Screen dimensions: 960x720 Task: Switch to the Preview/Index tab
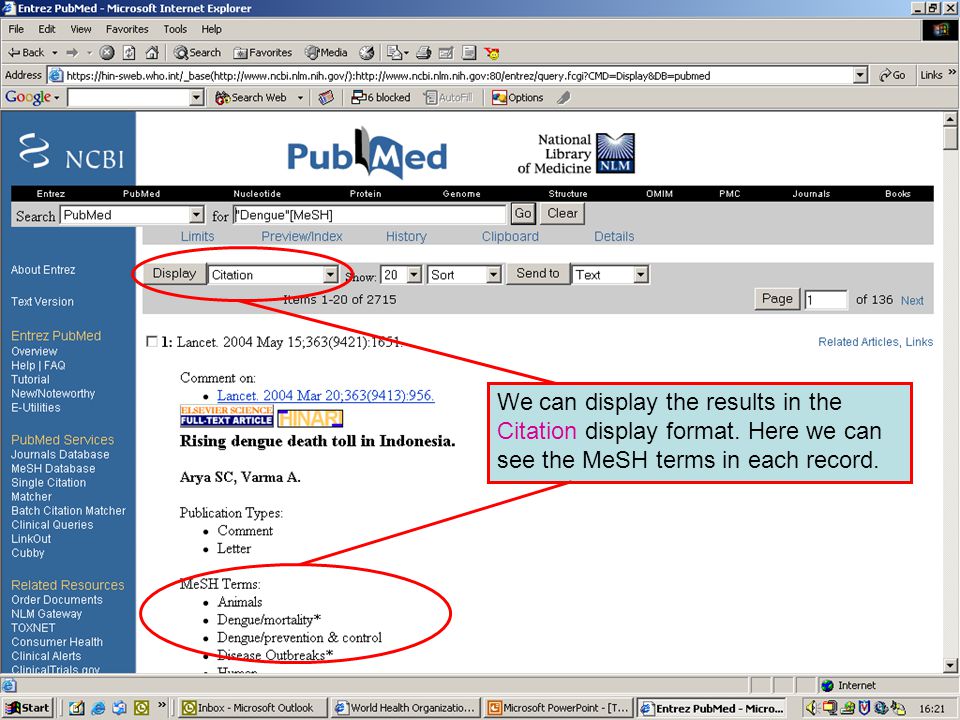coord(302,236)
